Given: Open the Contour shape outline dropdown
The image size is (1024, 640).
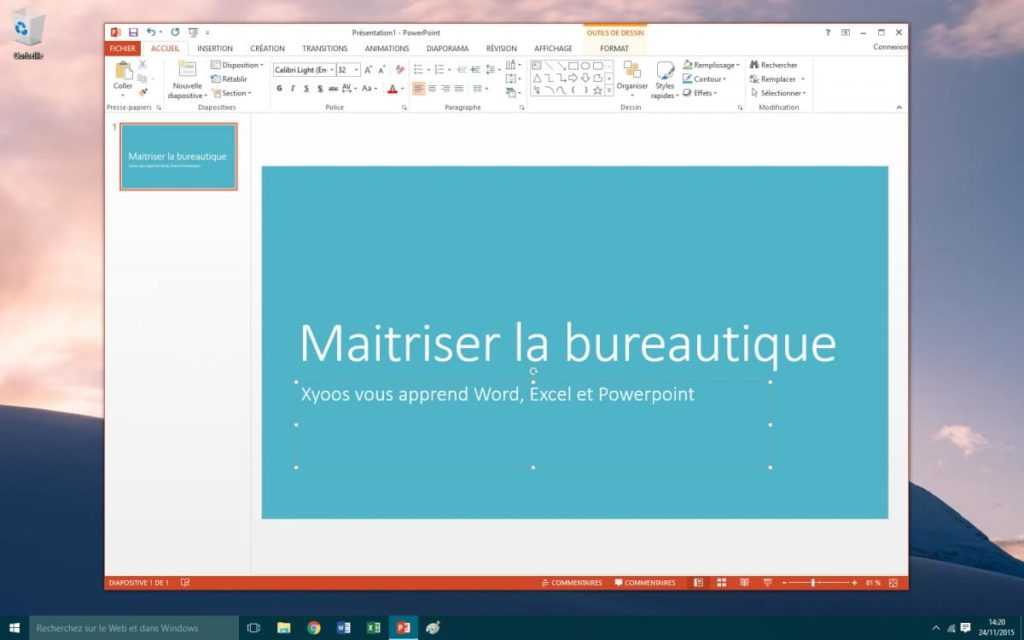Looking at the screenshot, I should click(x=704, y=78).
